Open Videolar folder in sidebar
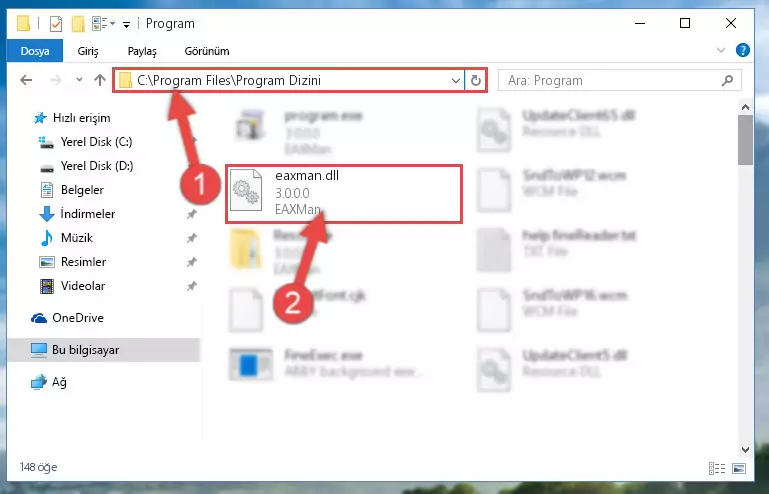The width and height of the screenshot is (769, 494). [72, 286]
